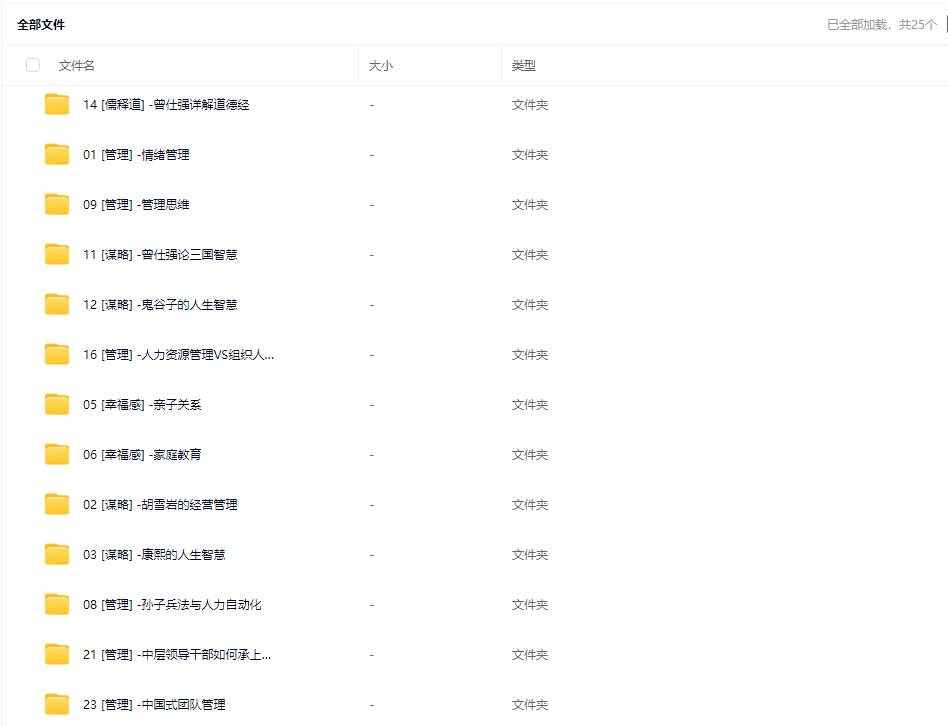Screen dimensions: 948x726
Task: Toggle the select-all checkbox in header
Action: click(x=33, y=65)
